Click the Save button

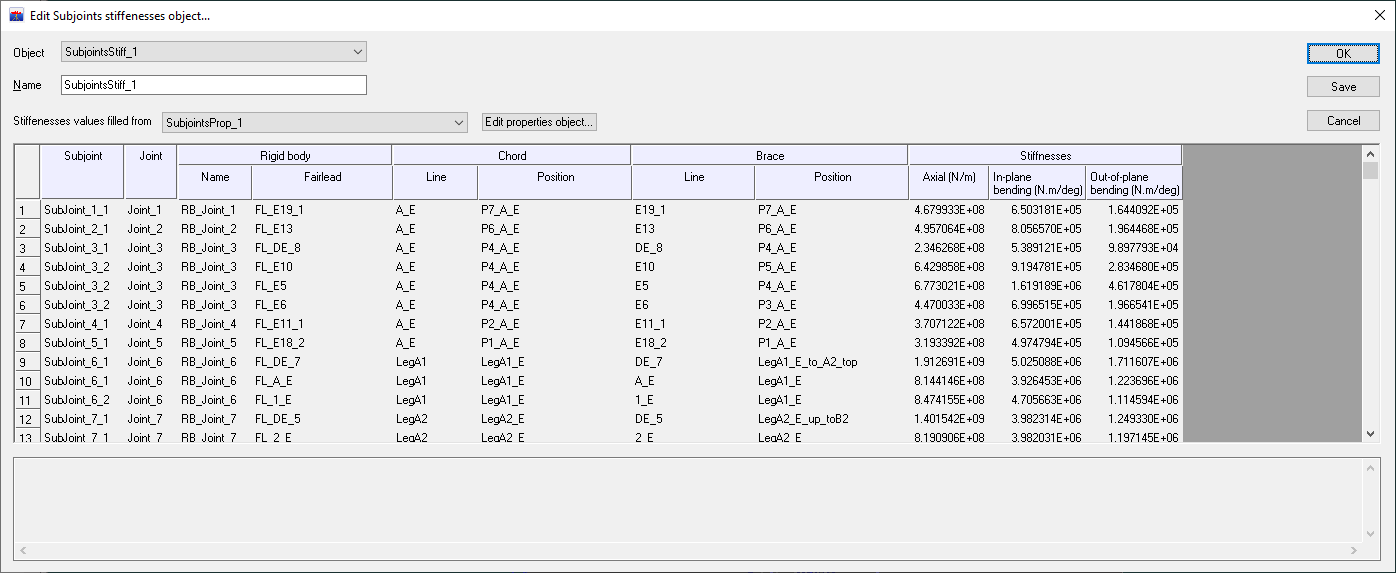tap(1343, 87)
